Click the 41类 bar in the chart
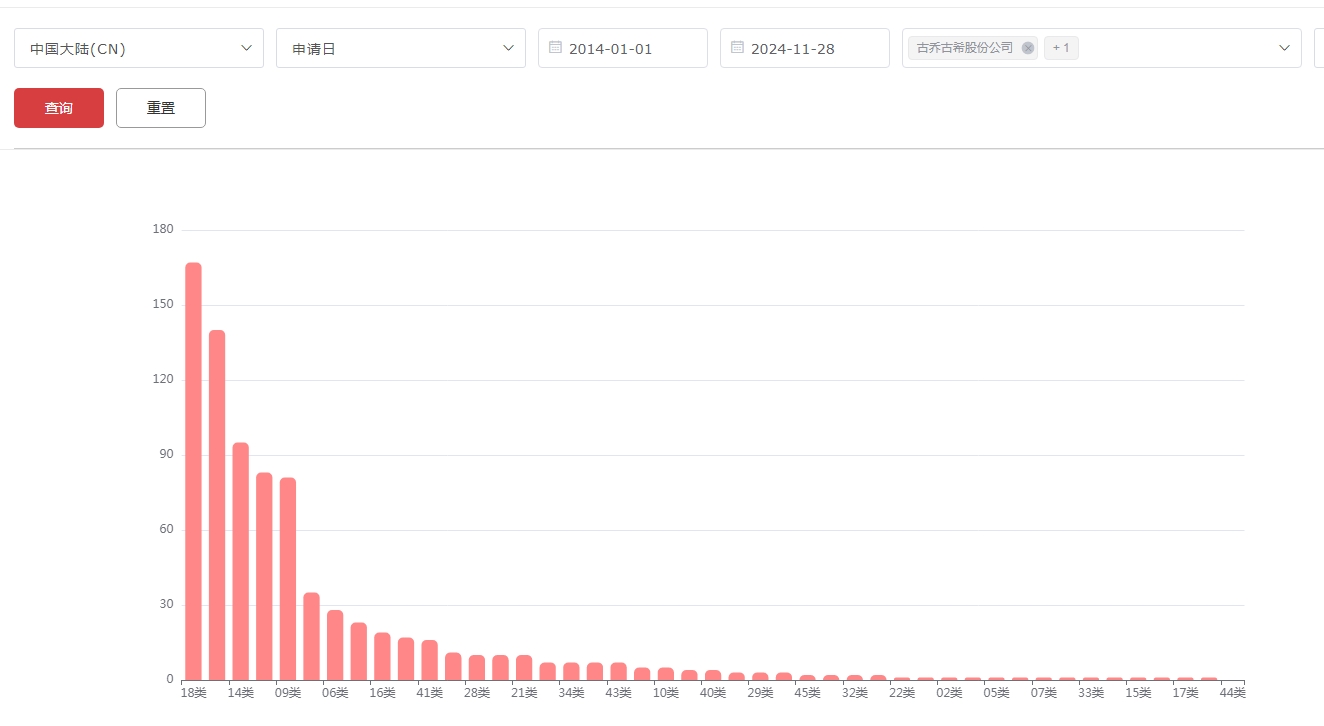 click(429, 660)
